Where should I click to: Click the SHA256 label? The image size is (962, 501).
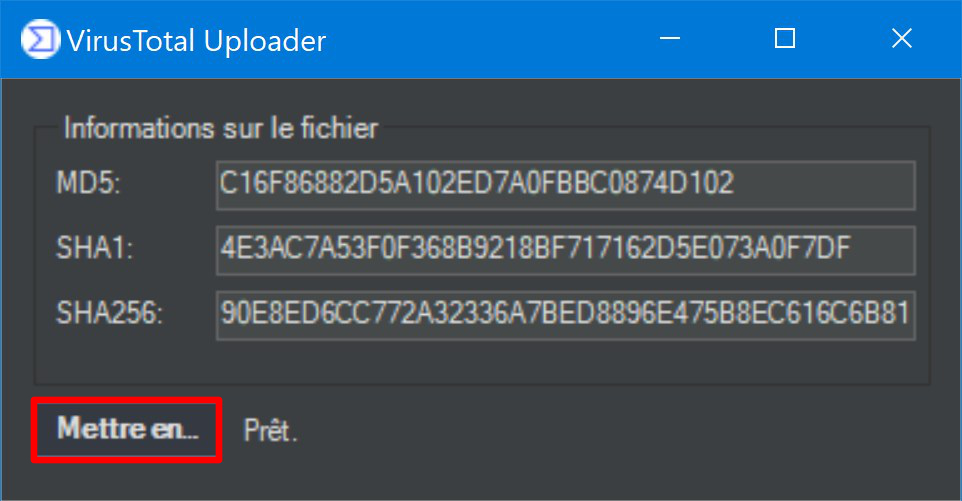tap(109, 313)
